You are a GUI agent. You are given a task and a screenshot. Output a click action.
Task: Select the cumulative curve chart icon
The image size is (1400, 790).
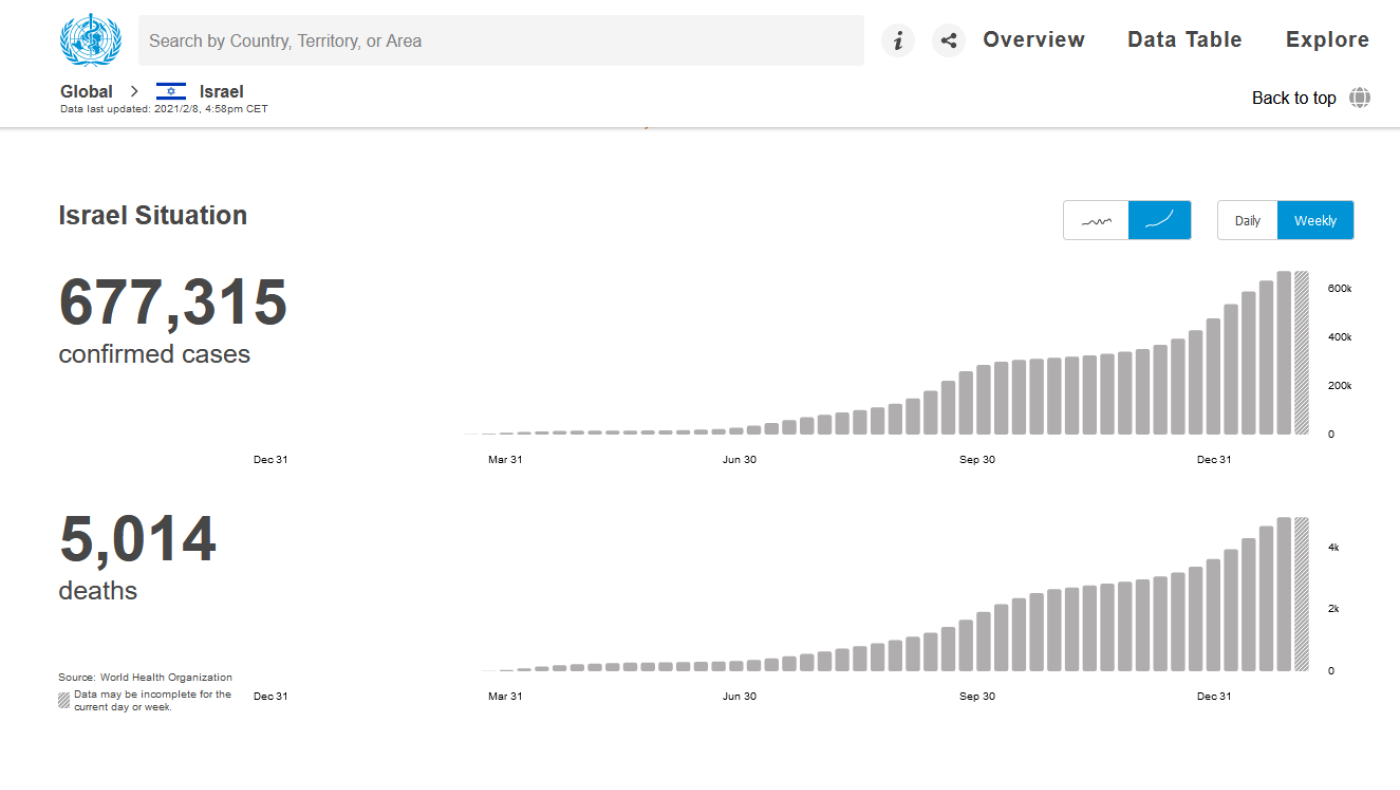1160,221
